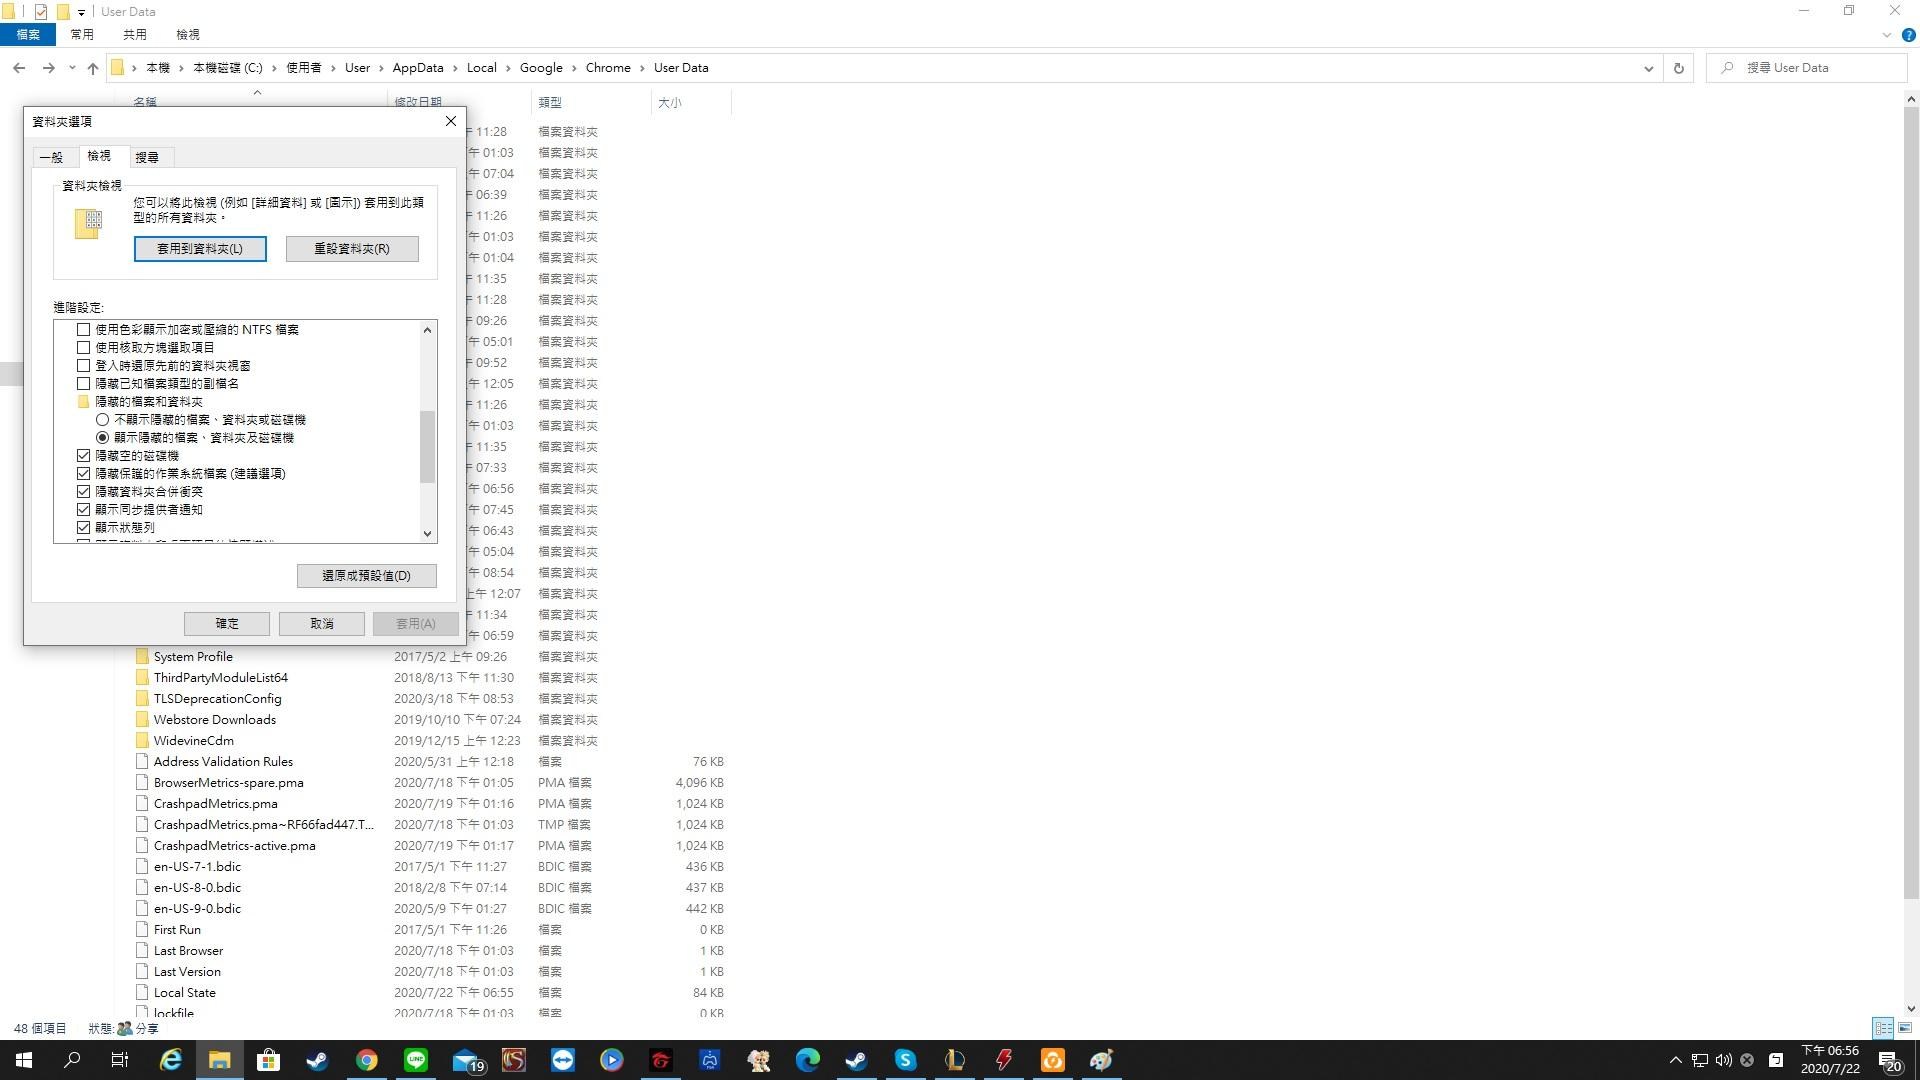Screen dimensions: 1920x1080
Task: Enable the 隱藏已知檔案類型的副檔名 checkbox
Action: pyautogui.click(x=84, y=383)
